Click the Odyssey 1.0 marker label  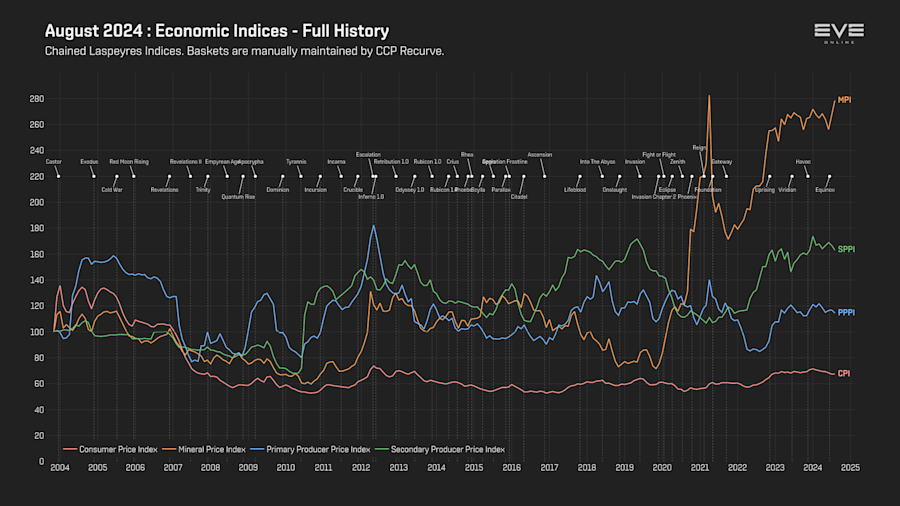(x=410, y=190)
